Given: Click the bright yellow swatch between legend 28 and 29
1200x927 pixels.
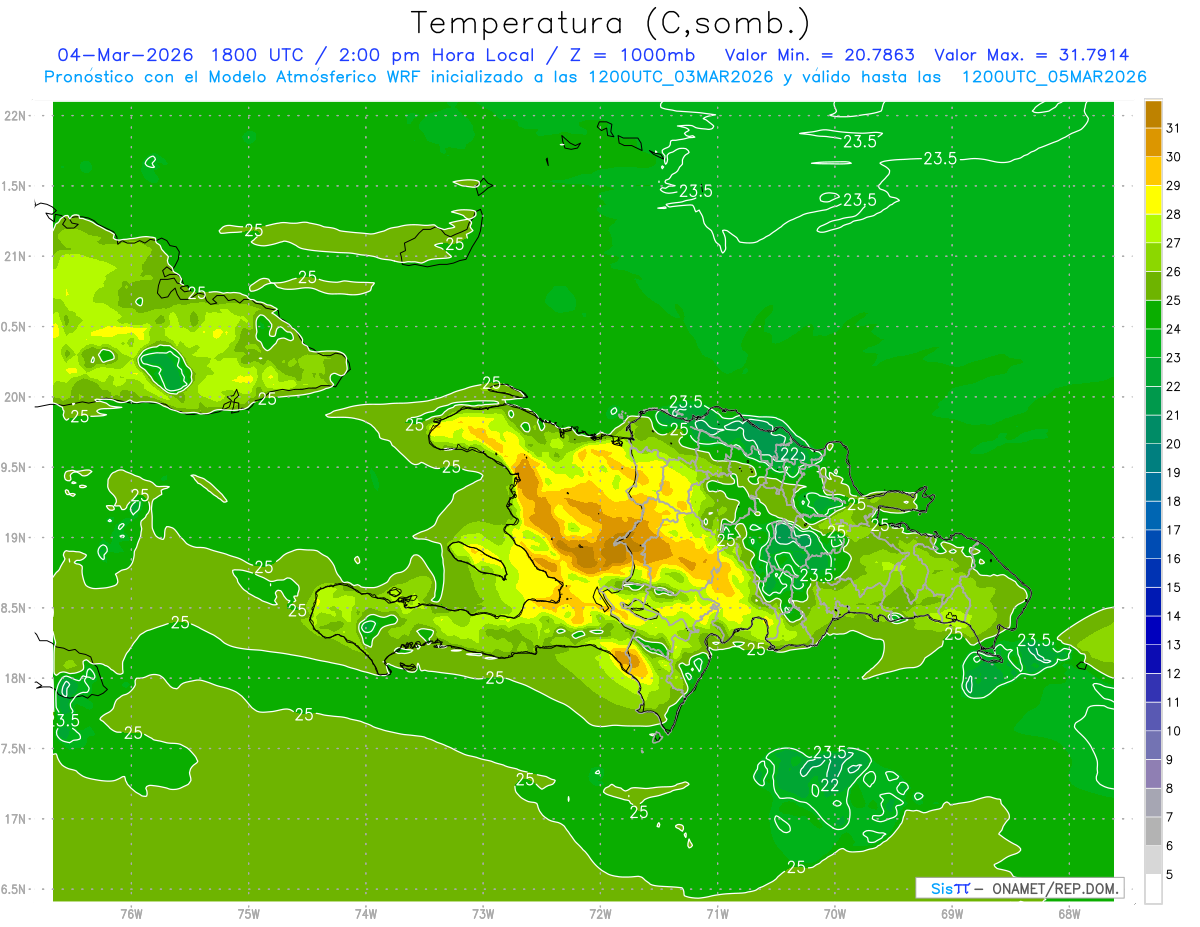Looking at the screenshot, I should click(1153, 199).
